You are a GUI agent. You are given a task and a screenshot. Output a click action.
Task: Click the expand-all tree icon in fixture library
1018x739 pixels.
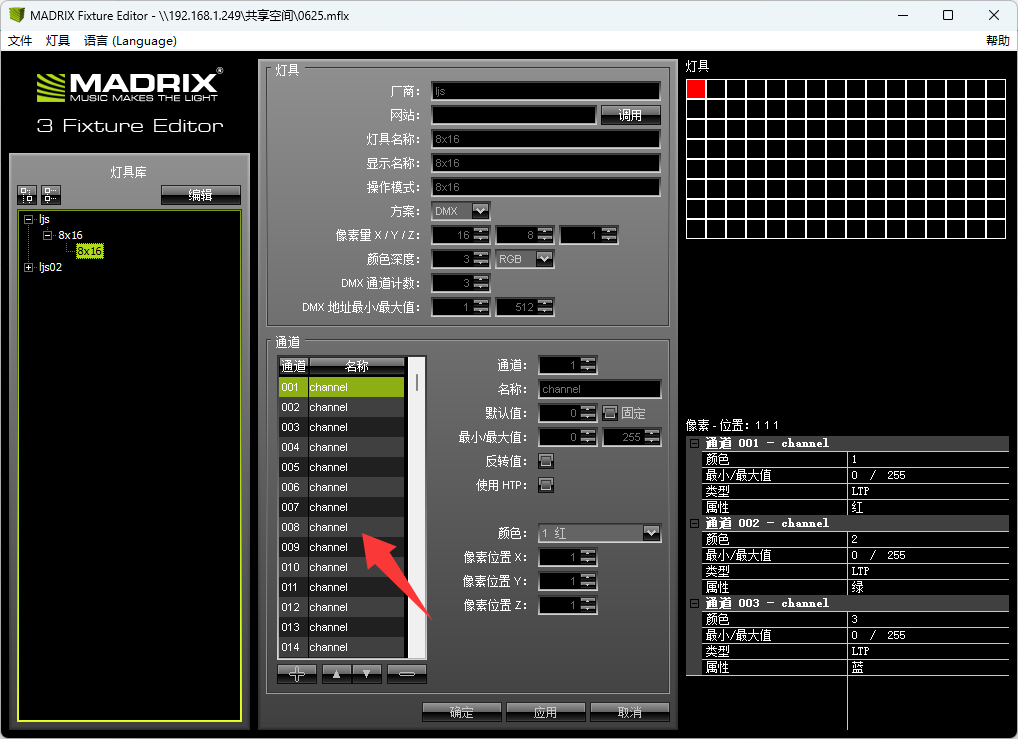click(27, 195)
